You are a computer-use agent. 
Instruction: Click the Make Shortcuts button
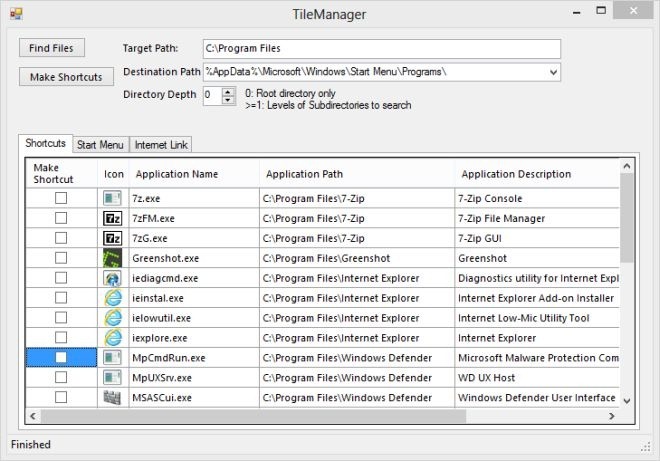point(66,77)
